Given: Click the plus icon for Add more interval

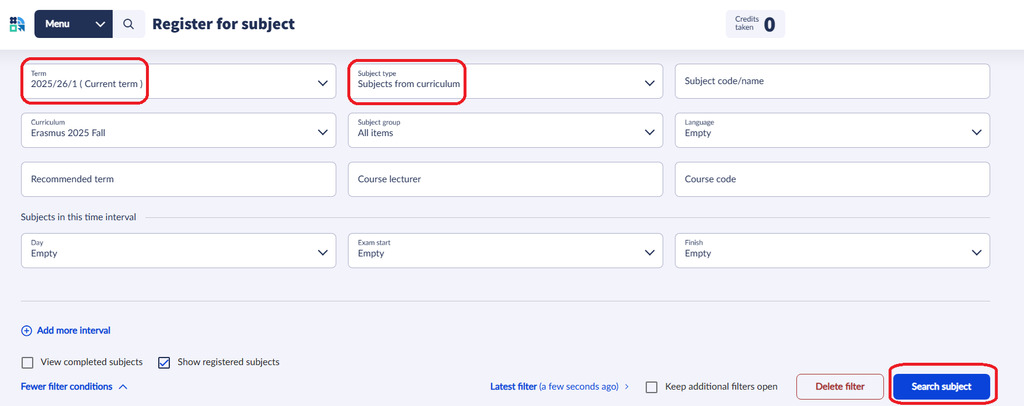Looking at the screenshot, I should 26,330.
